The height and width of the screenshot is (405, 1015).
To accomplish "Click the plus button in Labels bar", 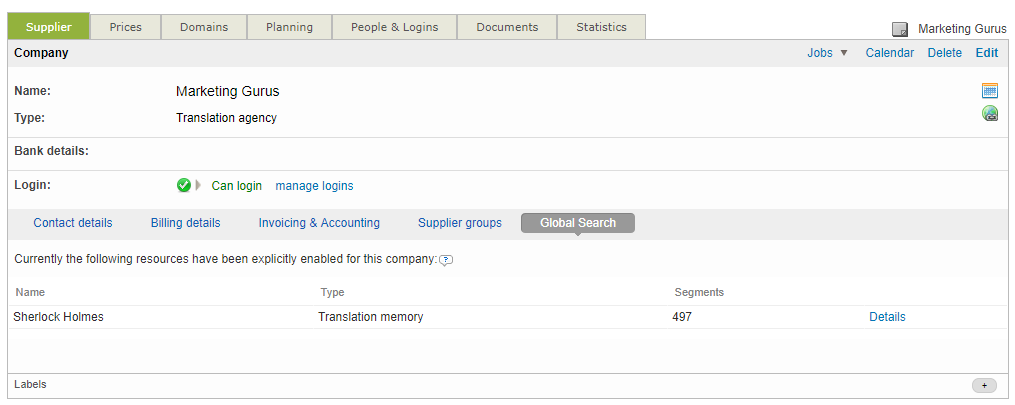I will 984,385.
